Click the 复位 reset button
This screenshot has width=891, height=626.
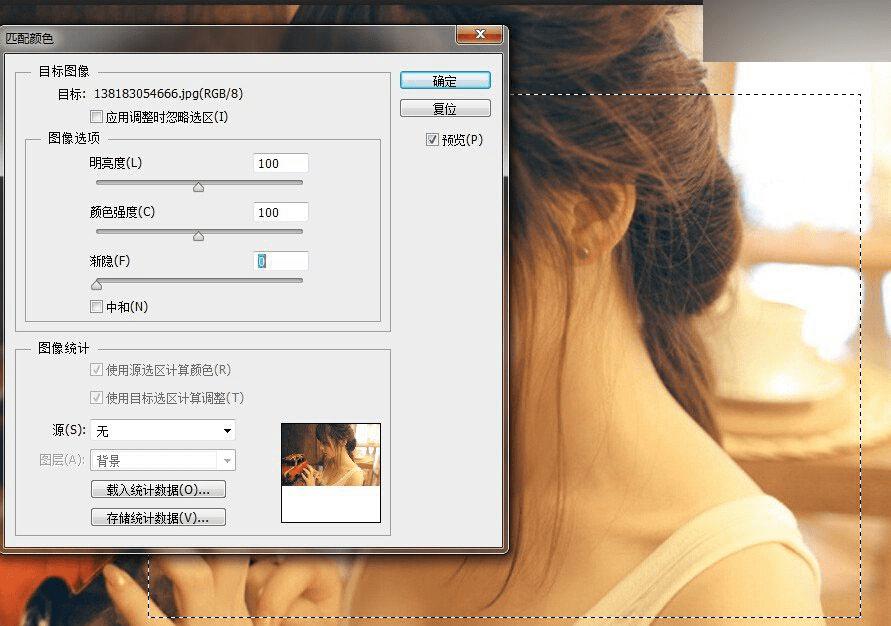coord(445,108)
